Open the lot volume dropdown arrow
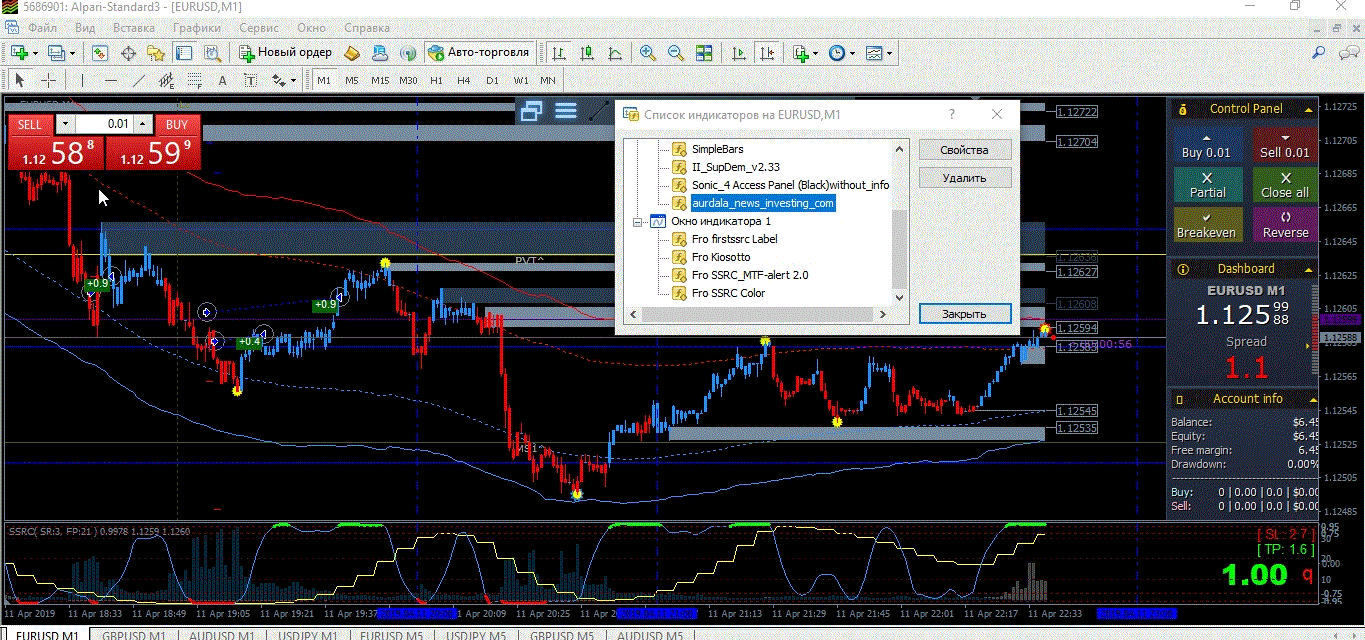The width and height of the screenshot is (1365, 640). [65, 124]
